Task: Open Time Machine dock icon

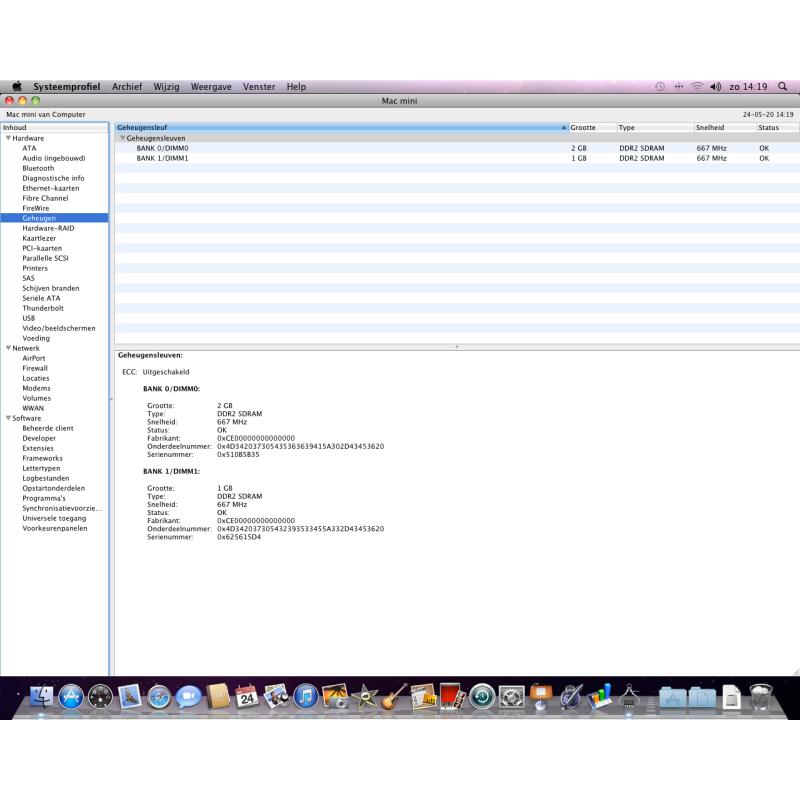Action: (x=482, y=697)
